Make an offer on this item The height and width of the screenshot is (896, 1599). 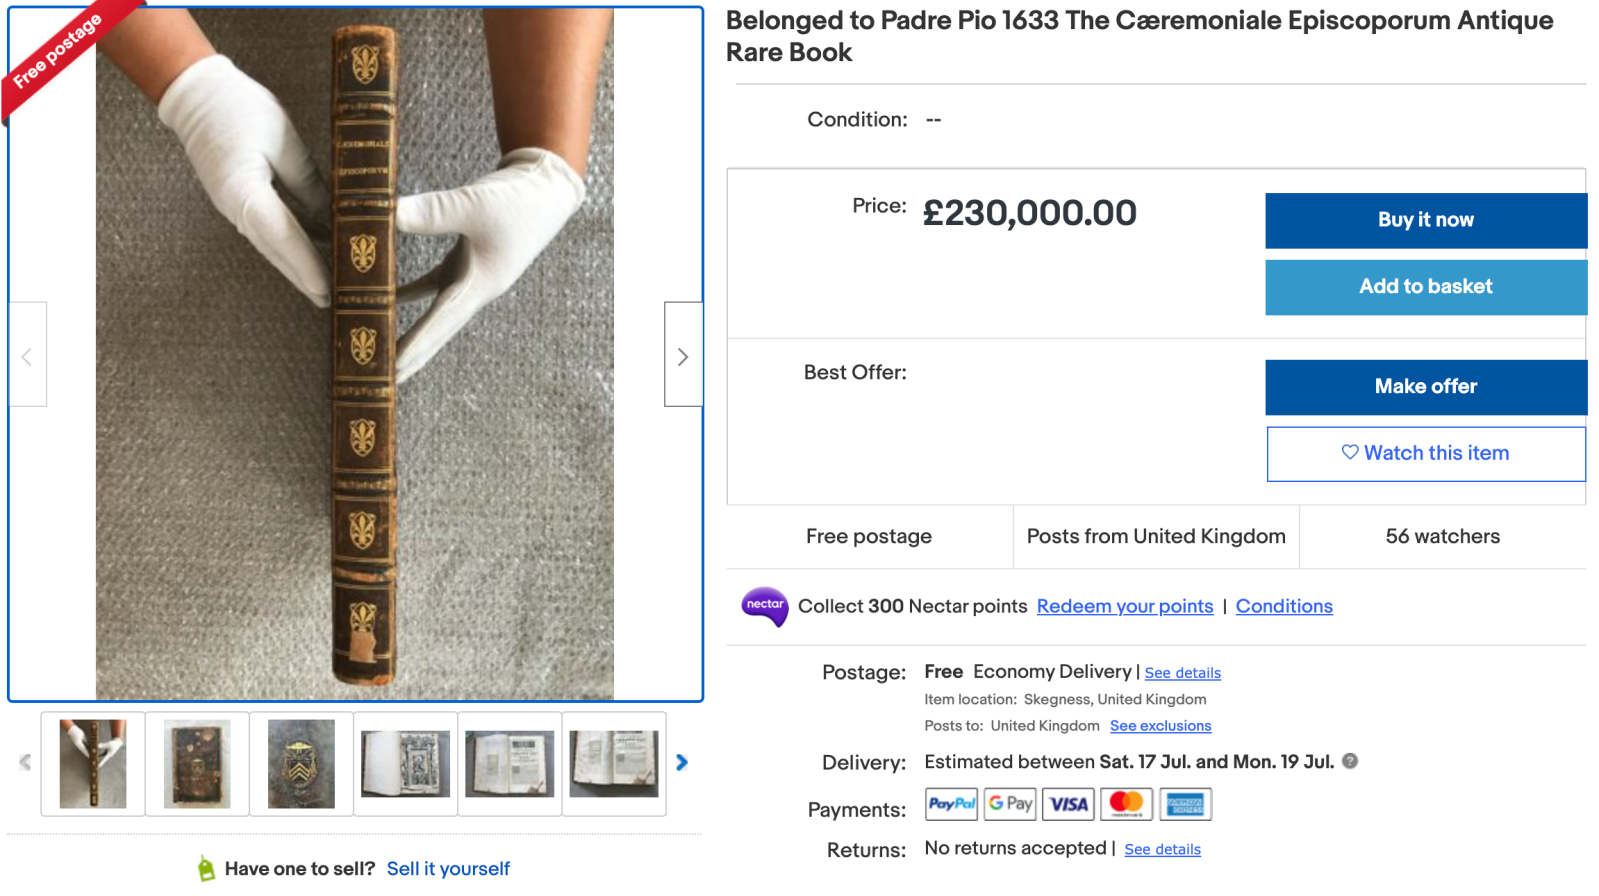click(x=1425, y=387)
